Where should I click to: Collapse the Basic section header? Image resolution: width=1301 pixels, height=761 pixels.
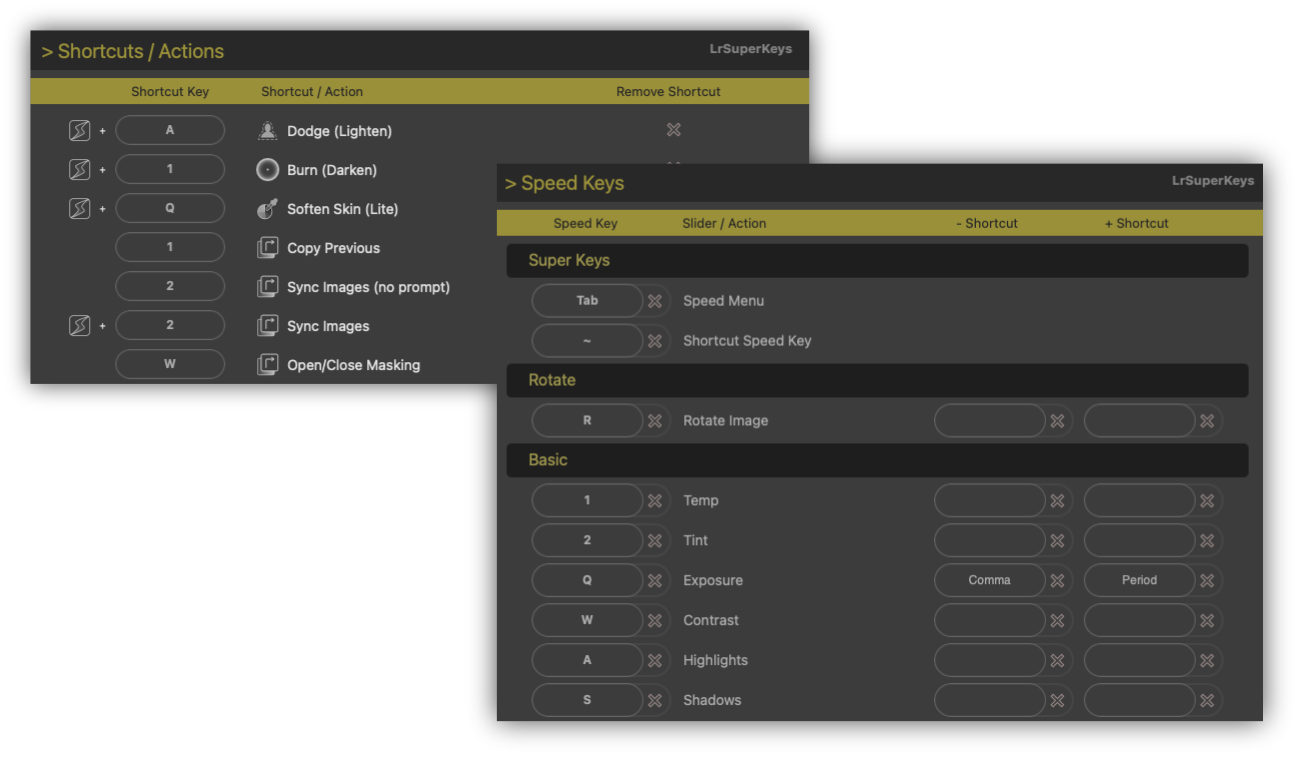click(x=548, y=460)
